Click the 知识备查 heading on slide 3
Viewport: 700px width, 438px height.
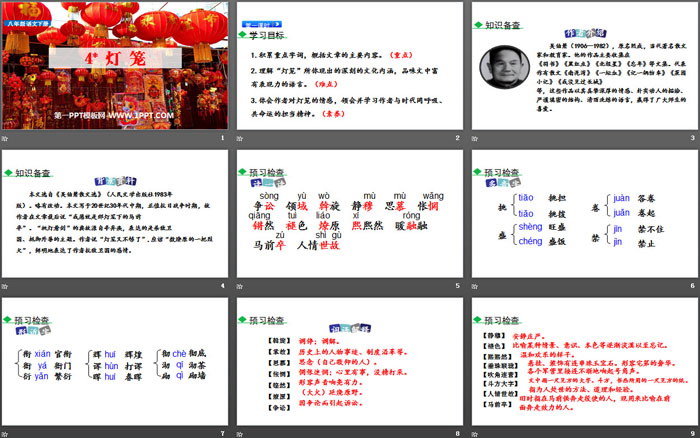503,25
